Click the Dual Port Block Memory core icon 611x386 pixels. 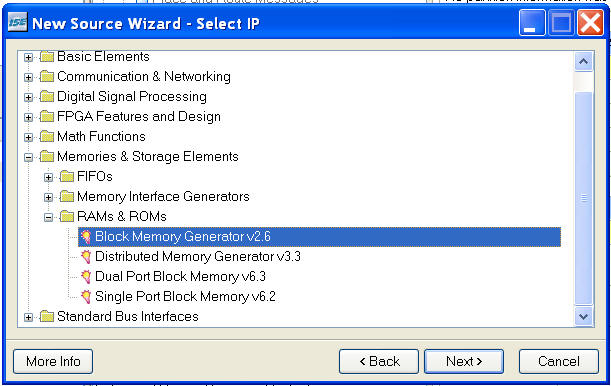pos(86,276)
